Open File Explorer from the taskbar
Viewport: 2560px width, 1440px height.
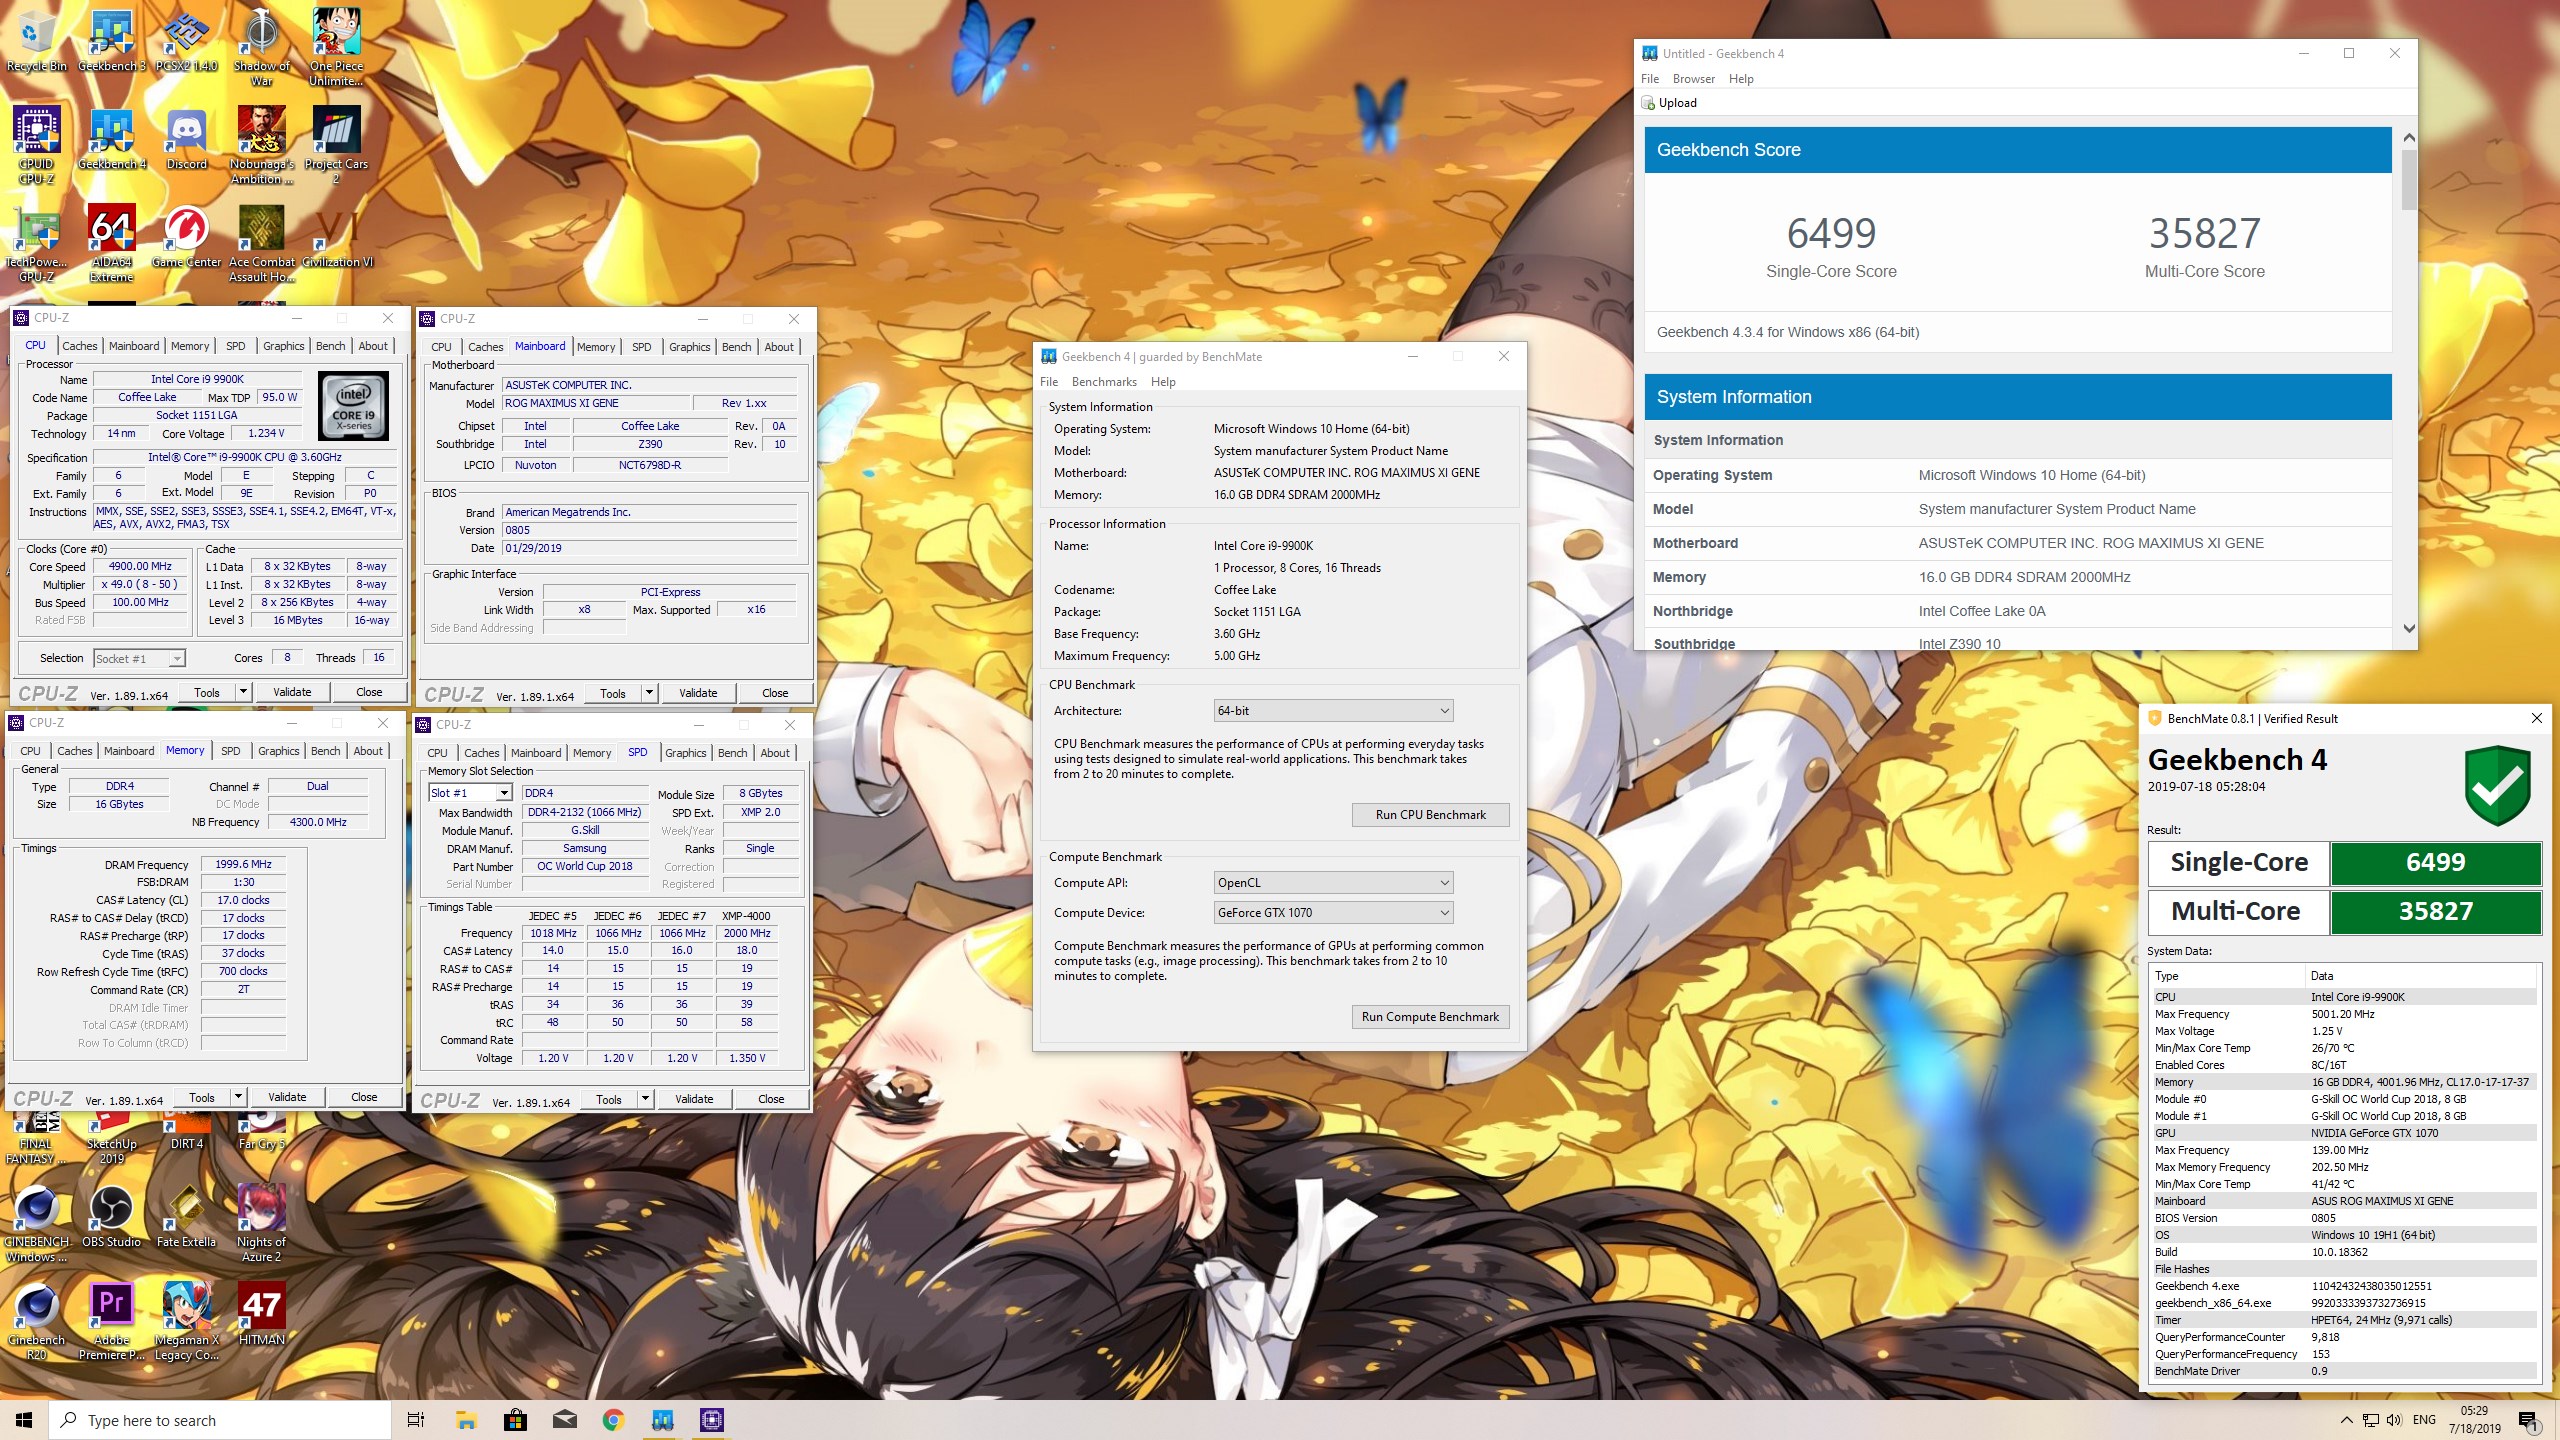(x=466, y=1420)
